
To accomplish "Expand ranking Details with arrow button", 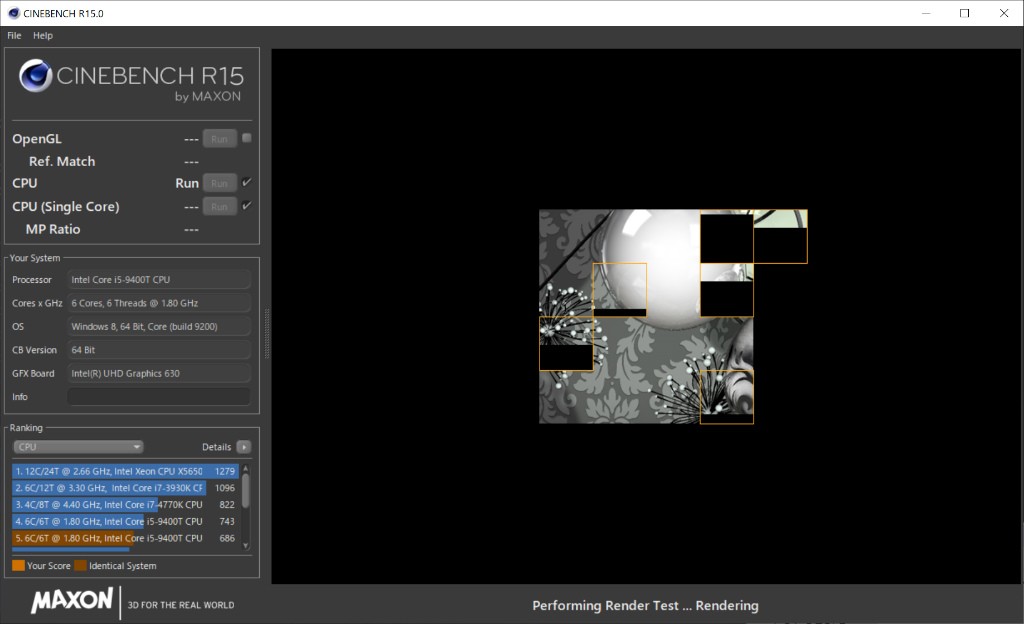I will pos(243,447).
